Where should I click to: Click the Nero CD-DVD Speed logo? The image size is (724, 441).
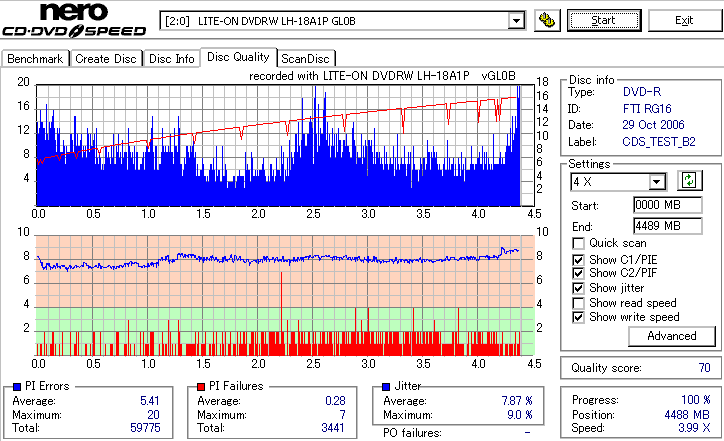tap(74, 20)
